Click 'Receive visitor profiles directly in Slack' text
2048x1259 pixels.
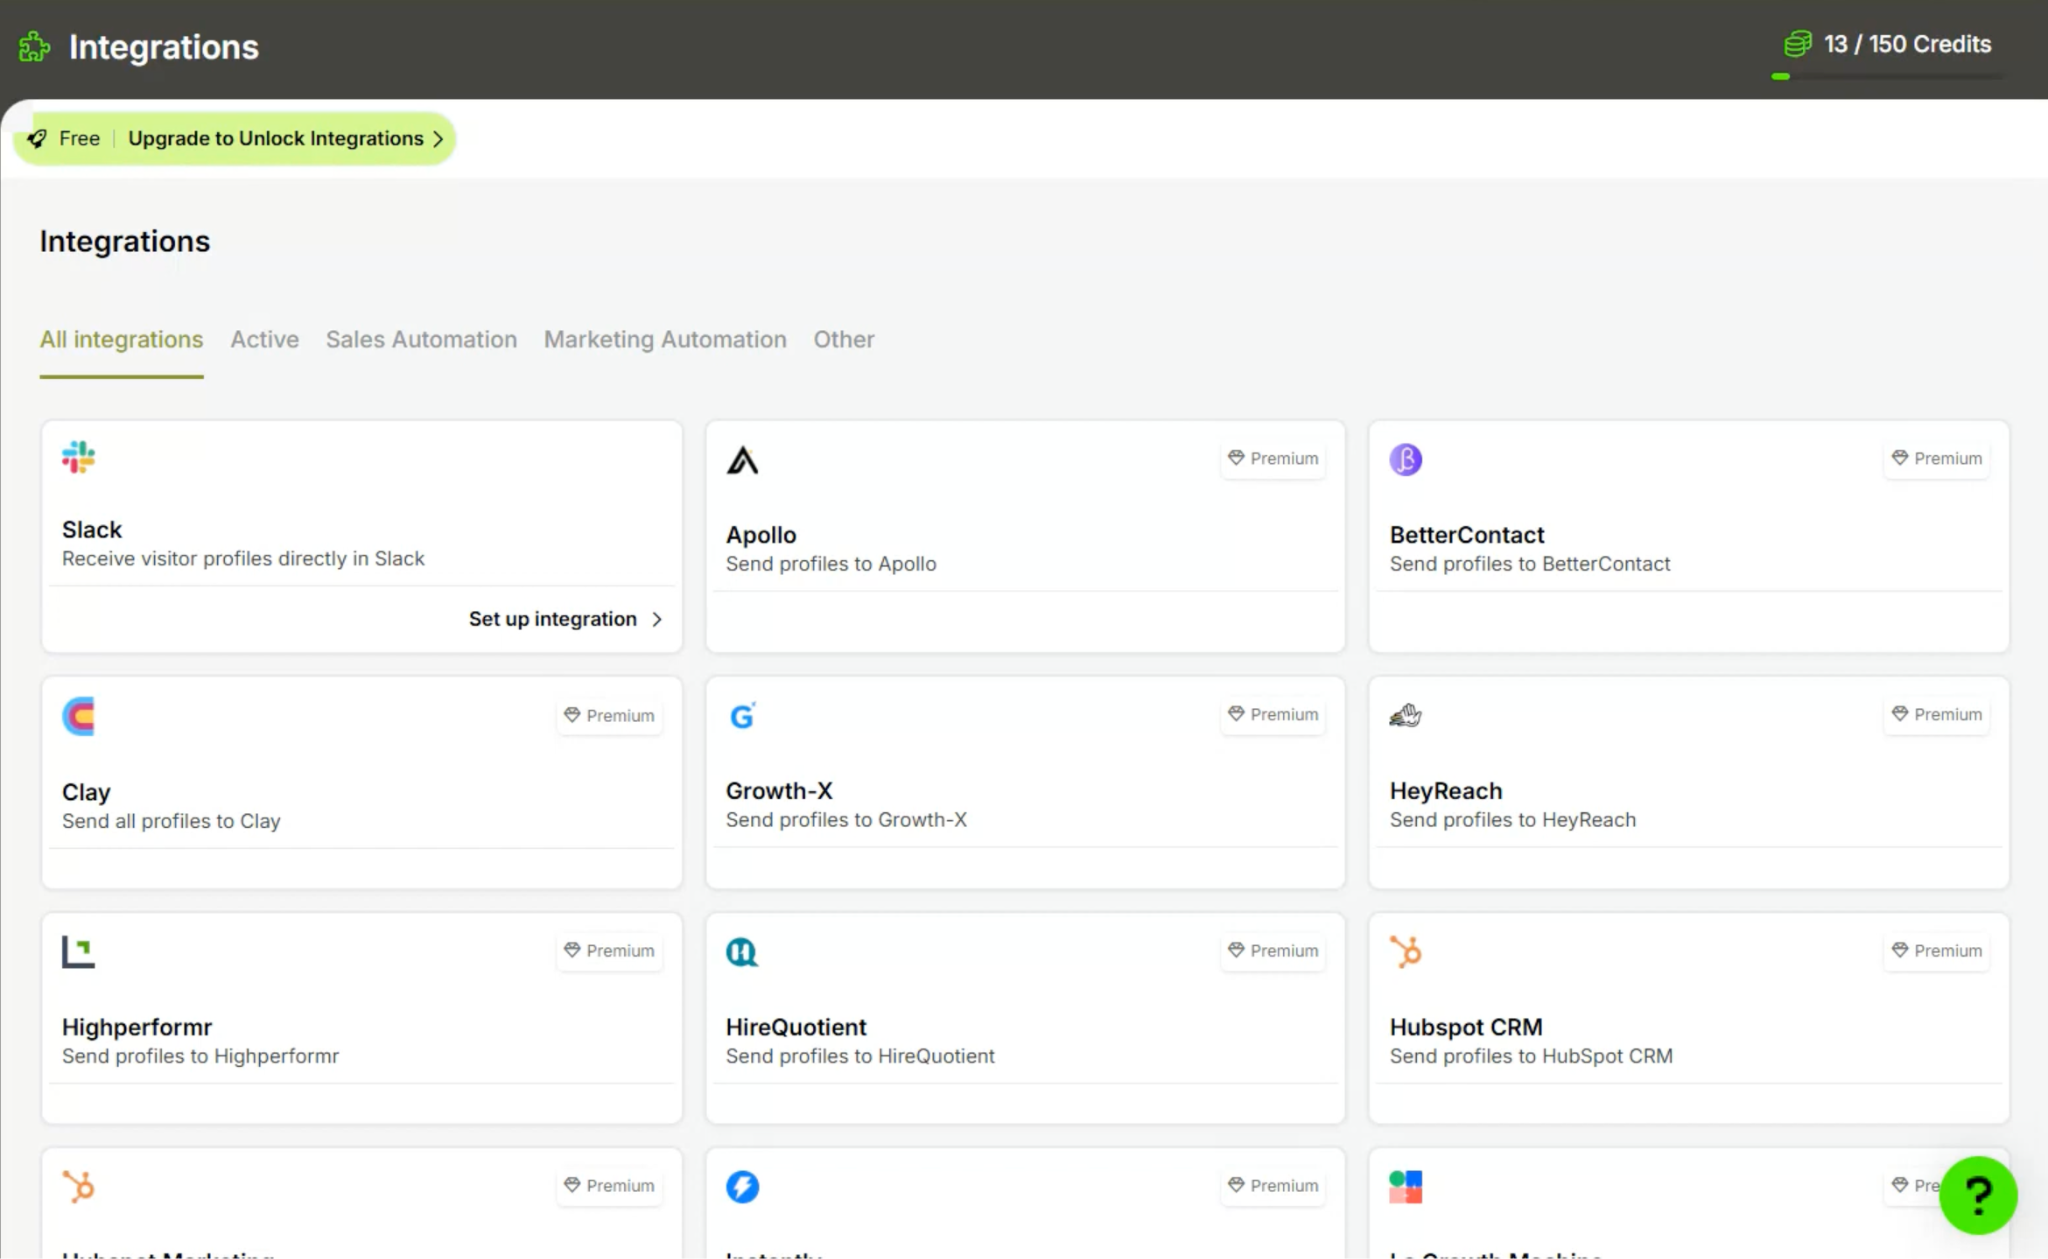click(243, 559)
